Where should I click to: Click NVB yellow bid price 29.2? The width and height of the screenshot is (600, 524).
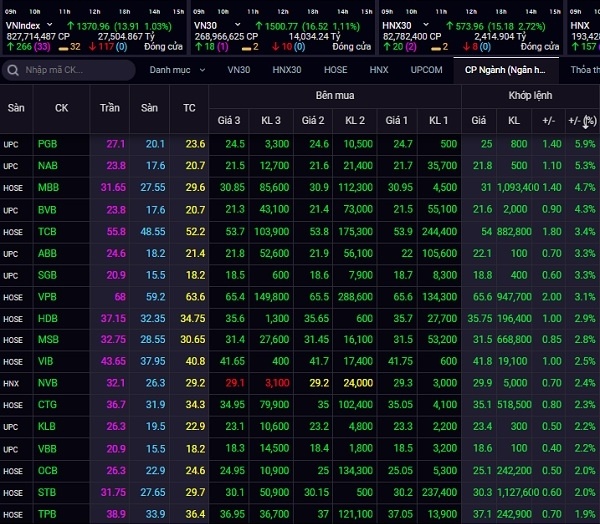319,383
